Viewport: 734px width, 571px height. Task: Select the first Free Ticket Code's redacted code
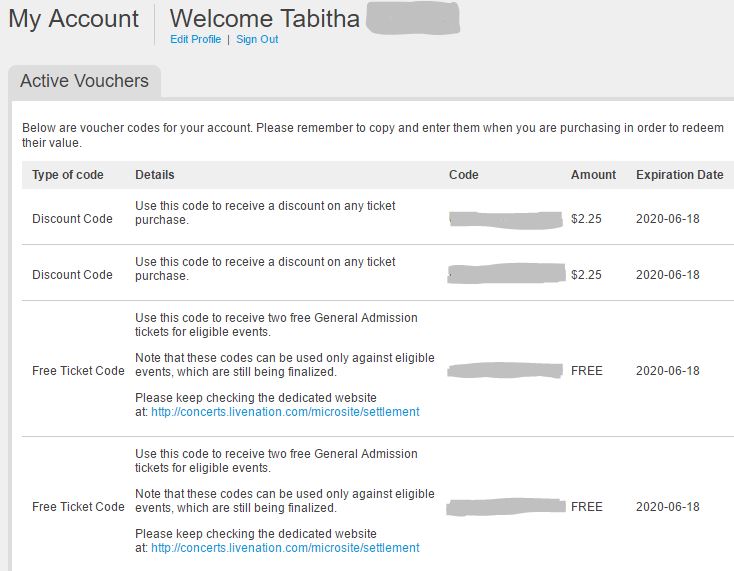(505, 371)
